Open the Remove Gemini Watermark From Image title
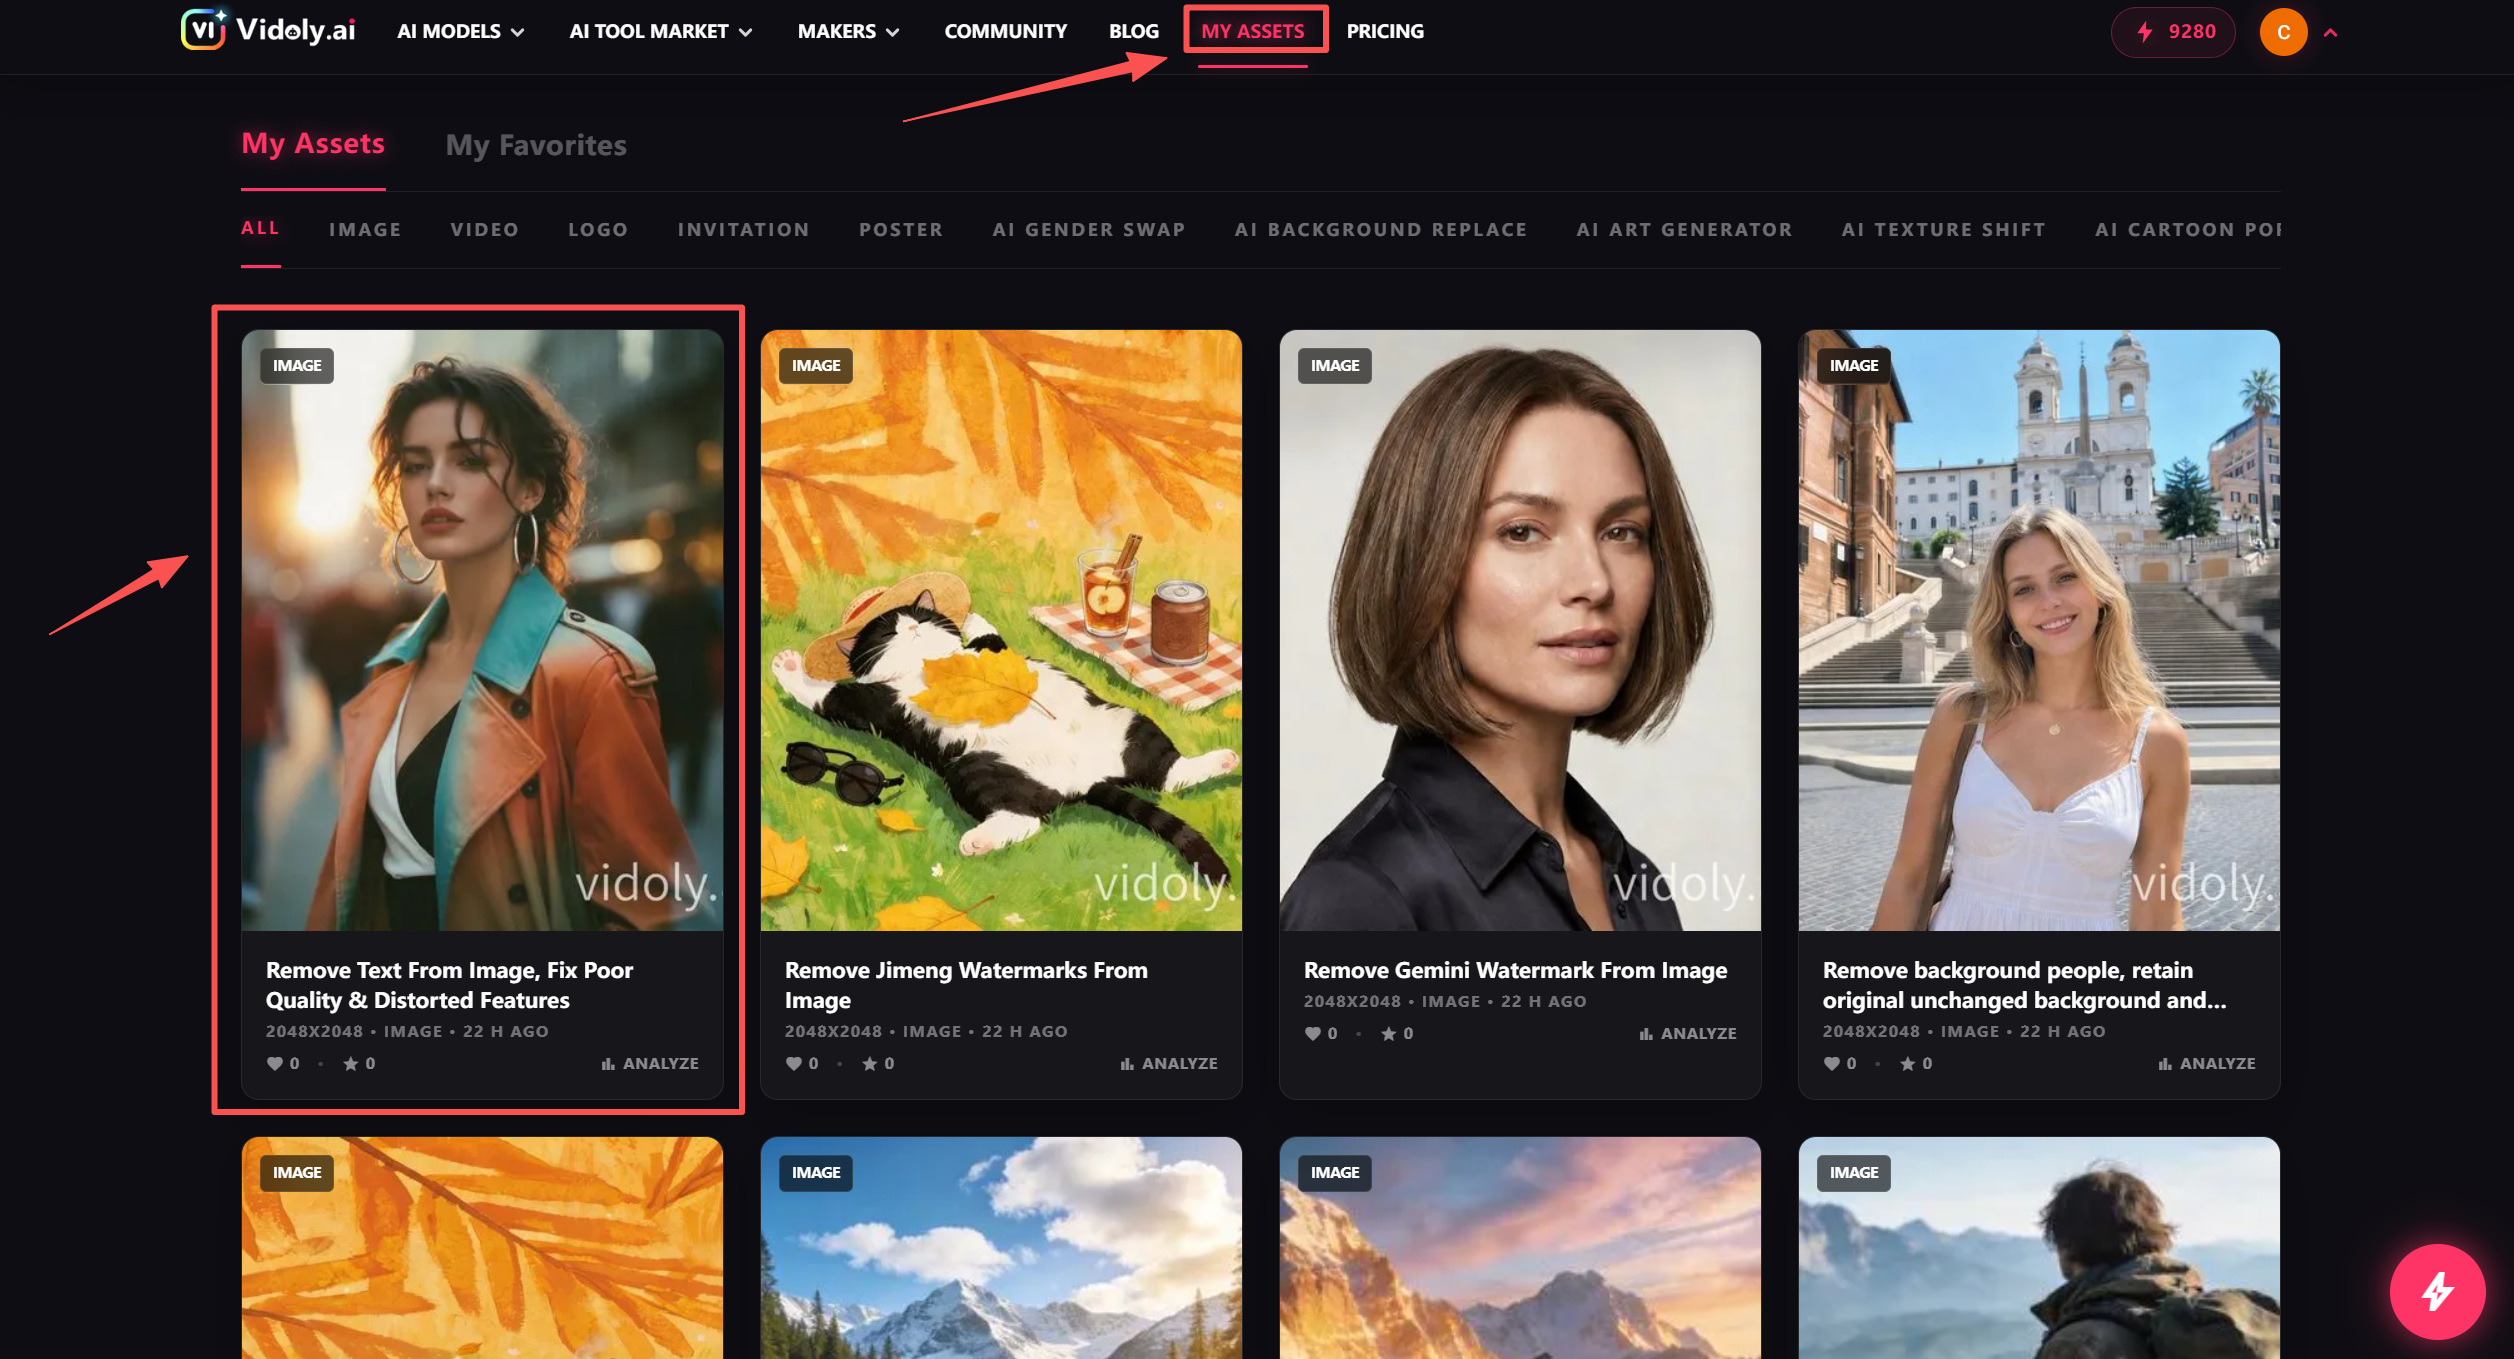Viewport: 2514px width, 1359px height. [x=1515, y=970]
